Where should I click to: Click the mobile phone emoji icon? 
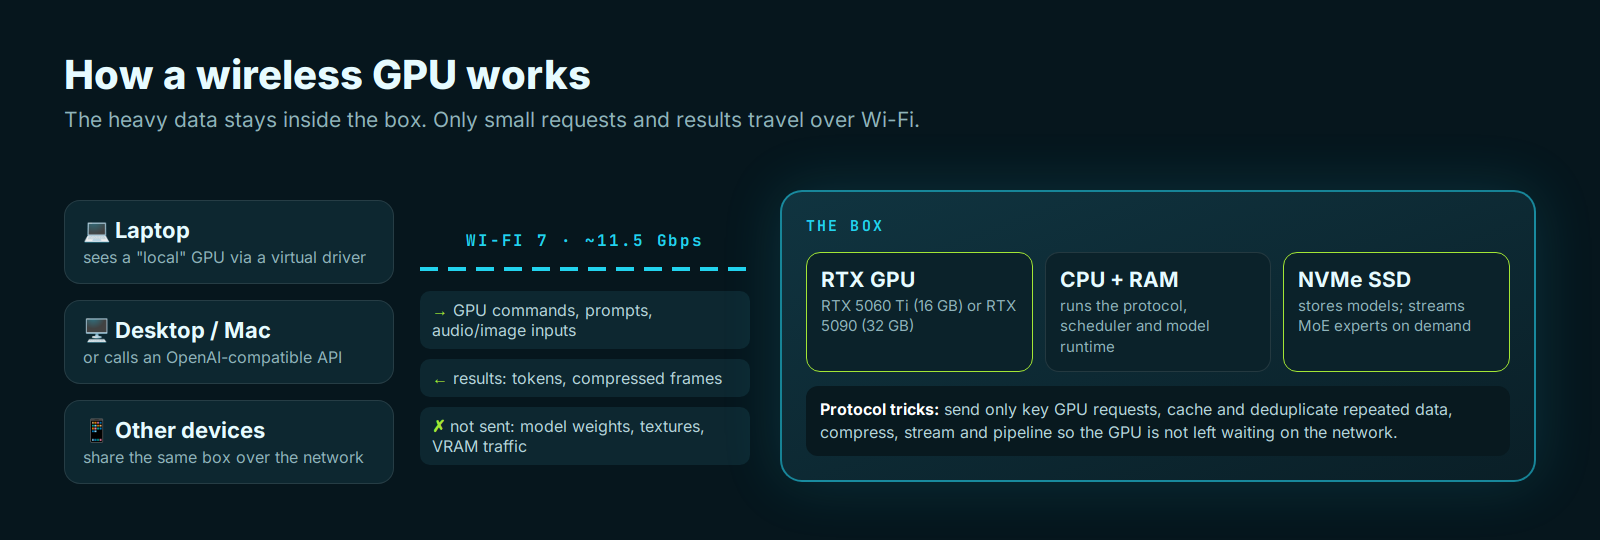point(96,430)
